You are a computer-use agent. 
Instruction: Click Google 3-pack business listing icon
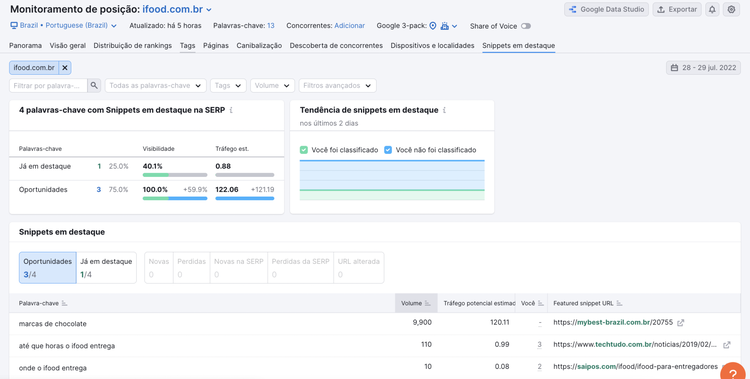[x=445, y=26]
